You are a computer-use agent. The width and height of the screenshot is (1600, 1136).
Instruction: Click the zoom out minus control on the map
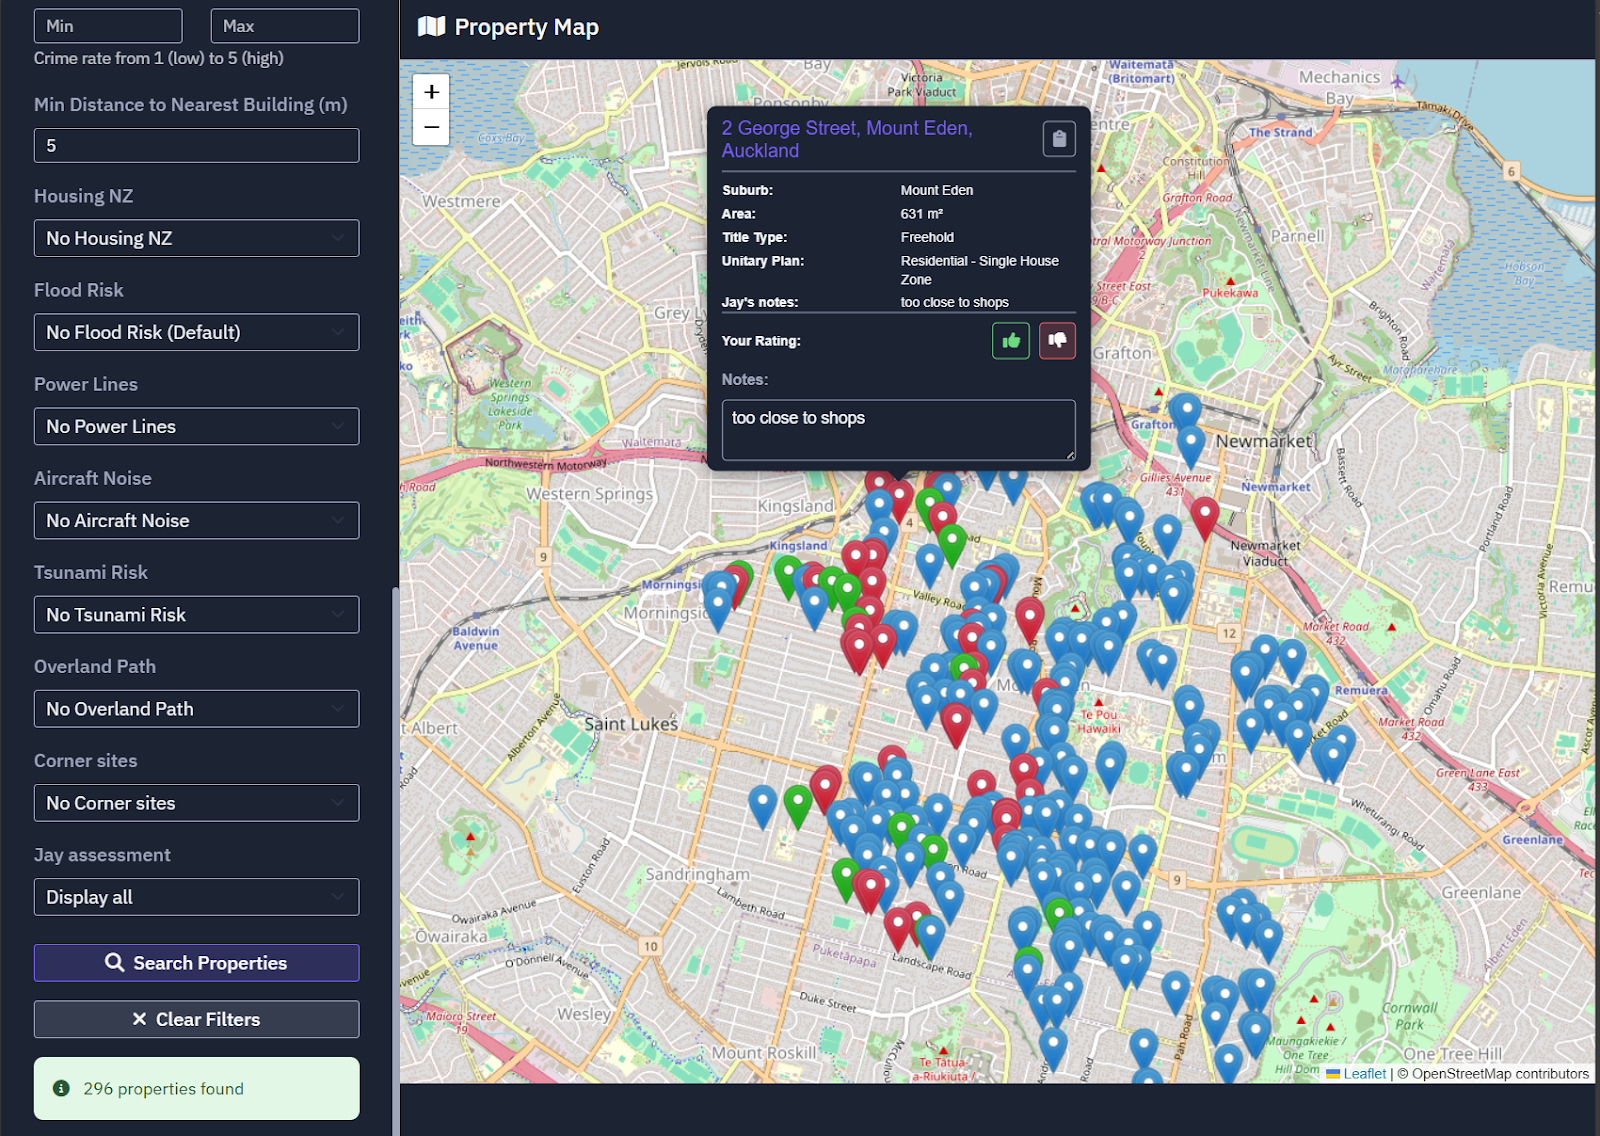pos(430,128)
